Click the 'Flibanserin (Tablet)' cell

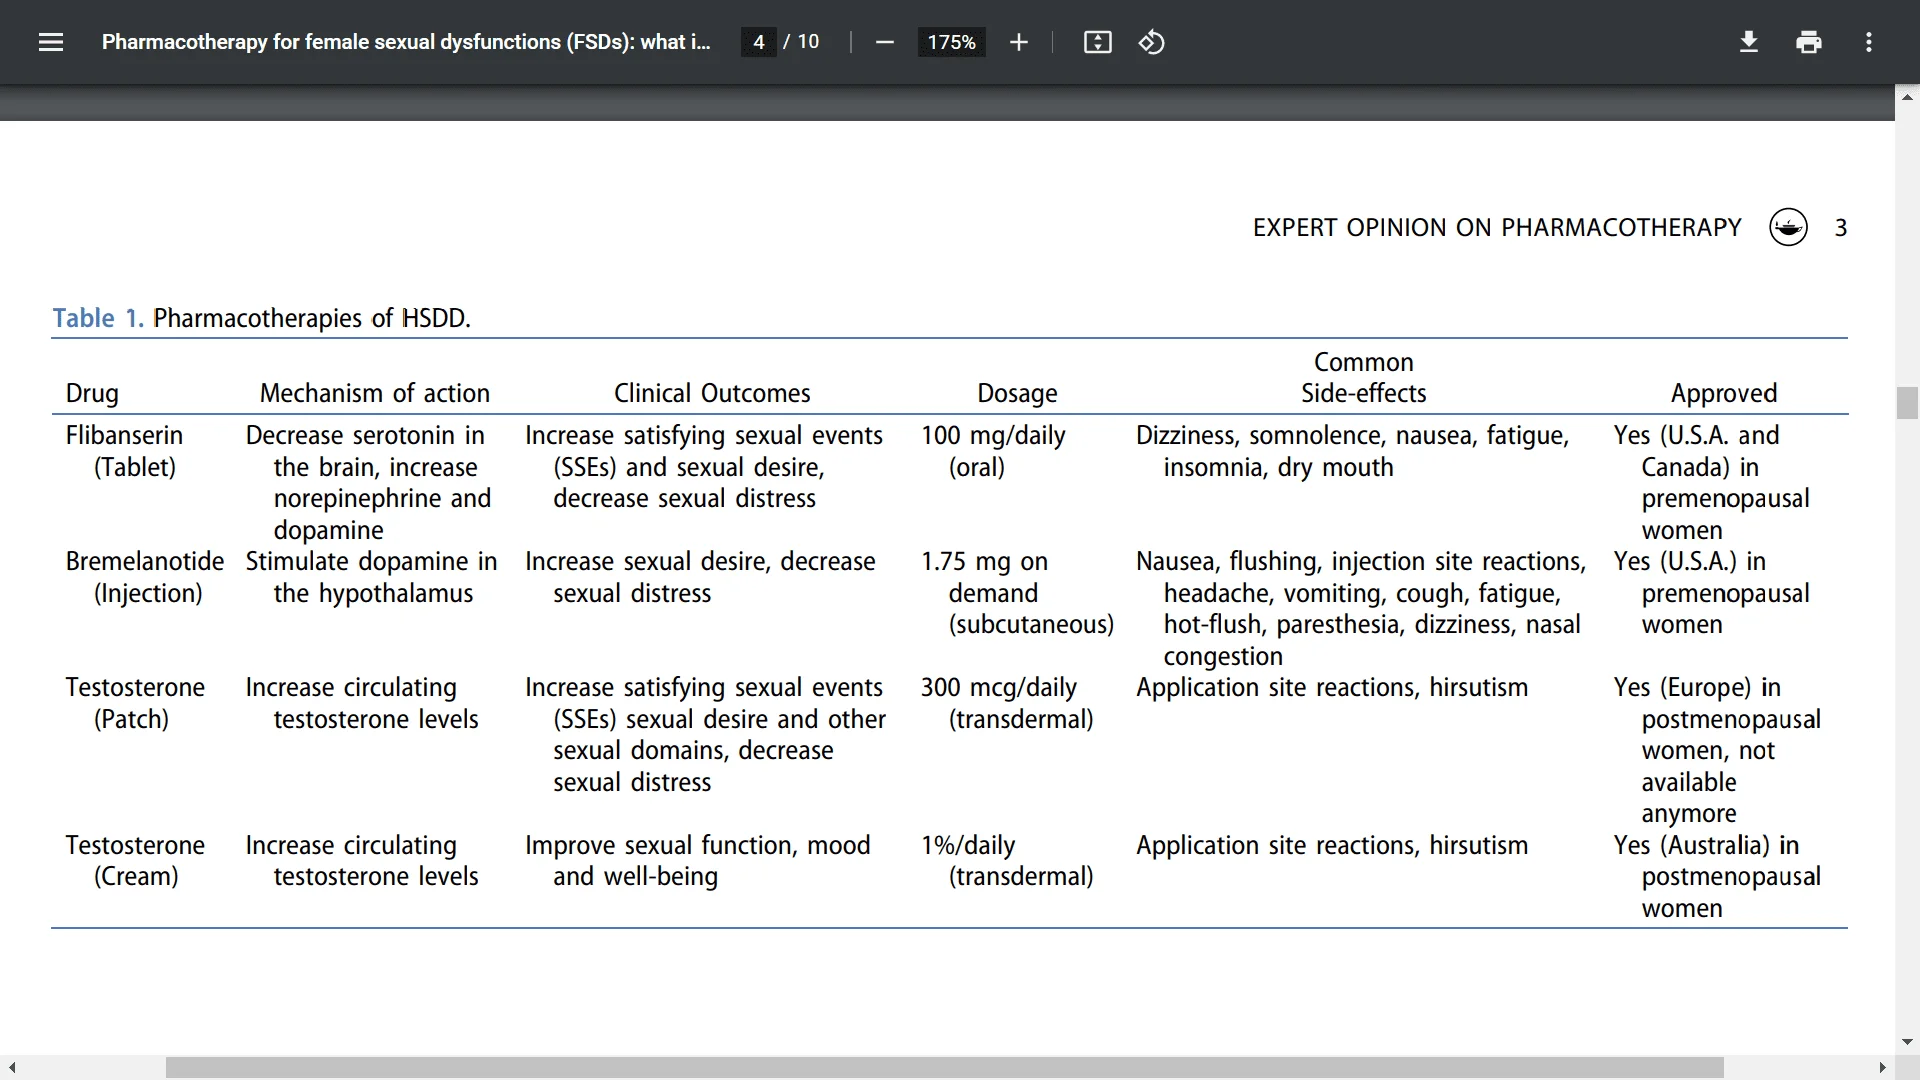124,451
